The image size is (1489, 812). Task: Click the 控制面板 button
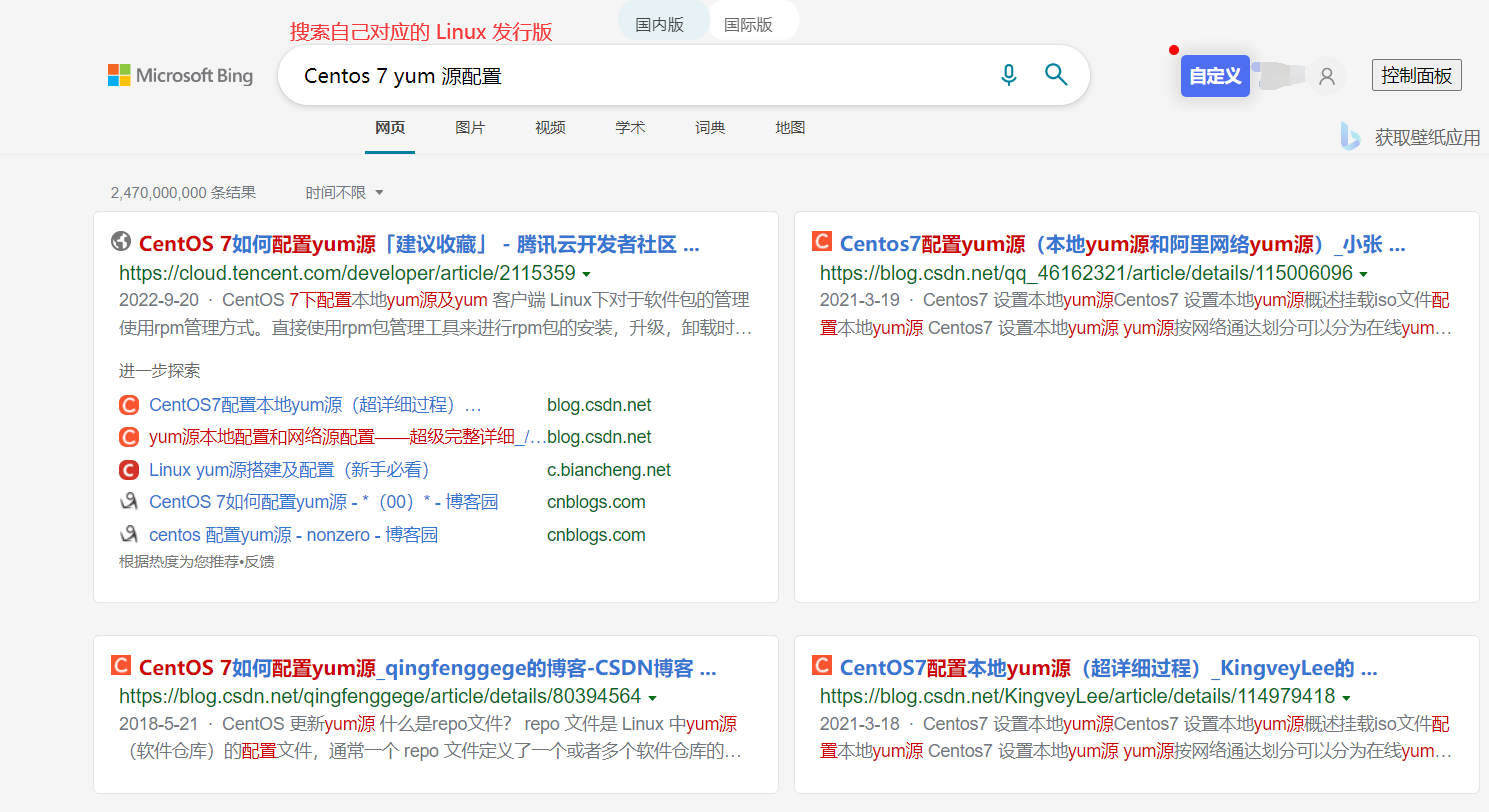pos(1417,75)
